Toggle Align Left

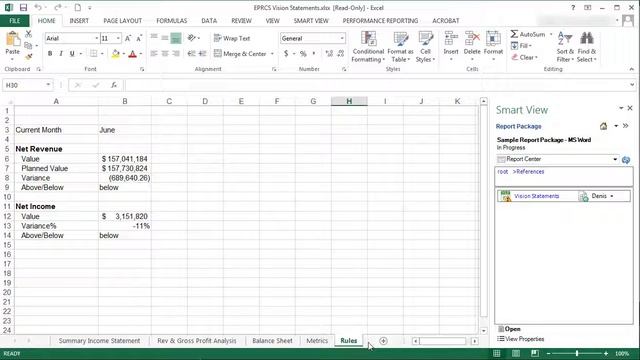coord(154,53)
